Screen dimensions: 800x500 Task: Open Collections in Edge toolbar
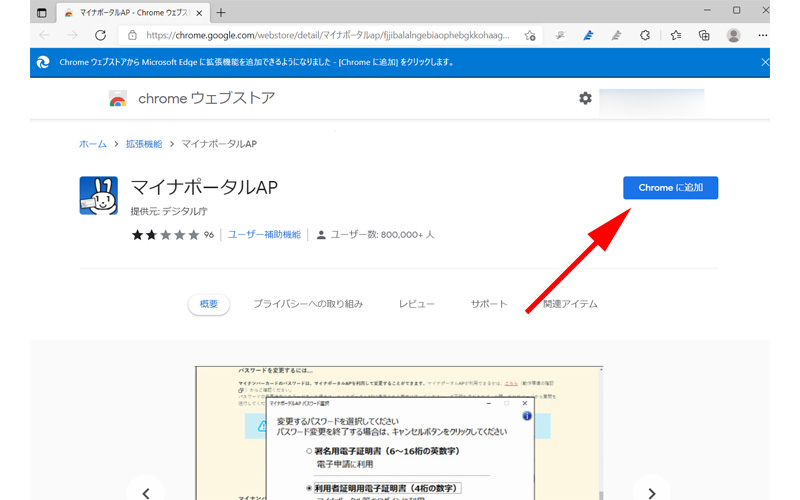(x=704, y=35)
